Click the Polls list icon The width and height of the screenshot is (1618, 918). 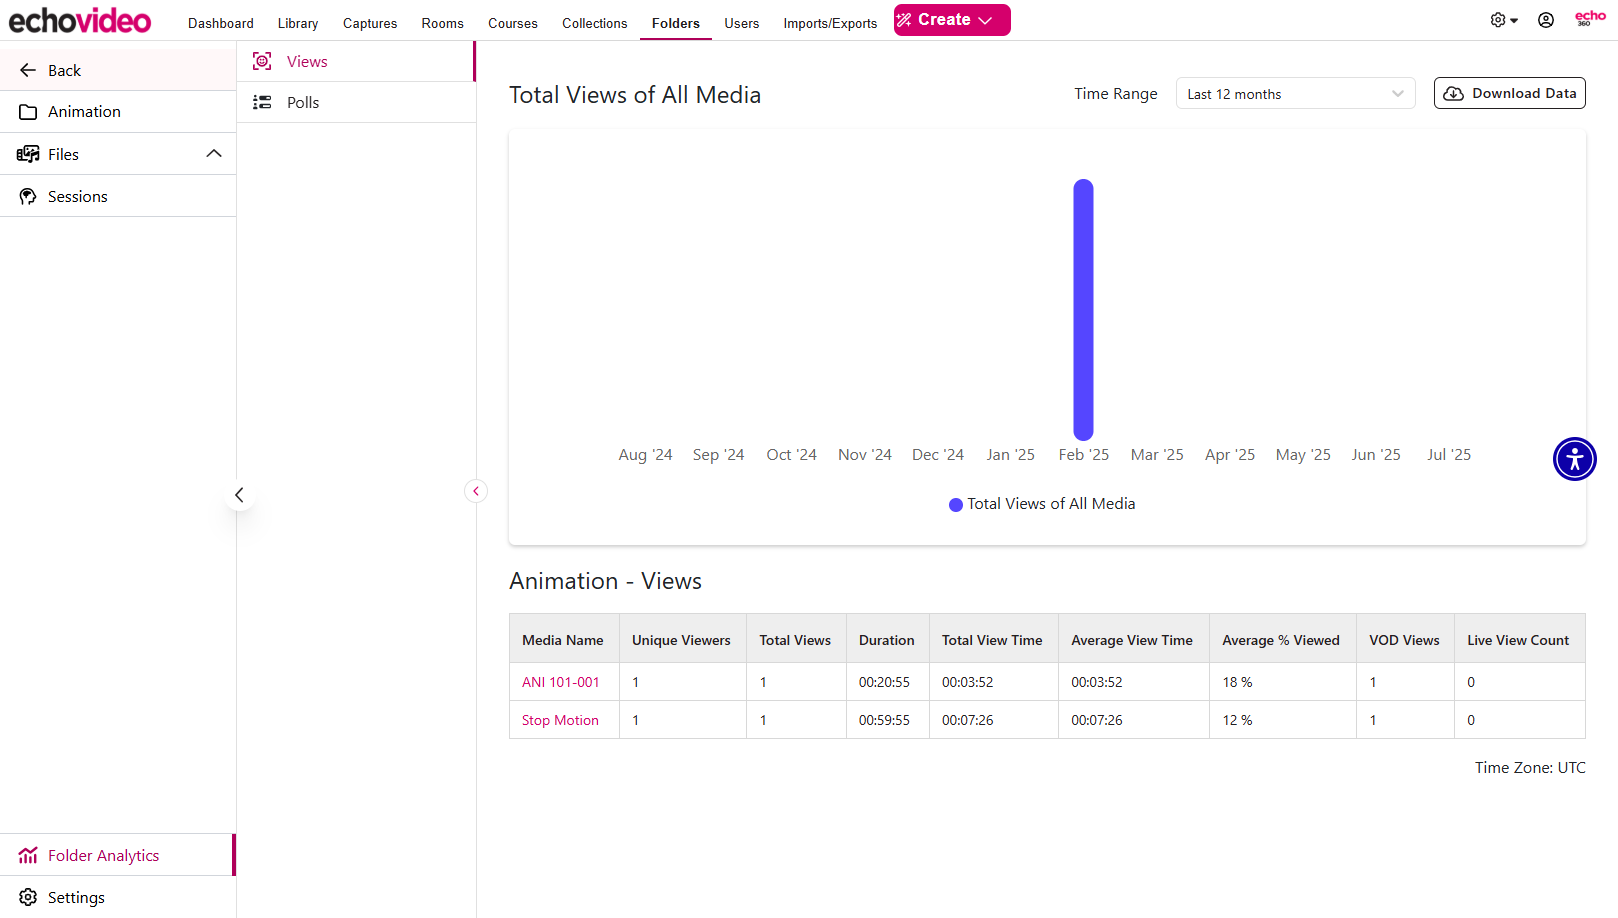262,102
